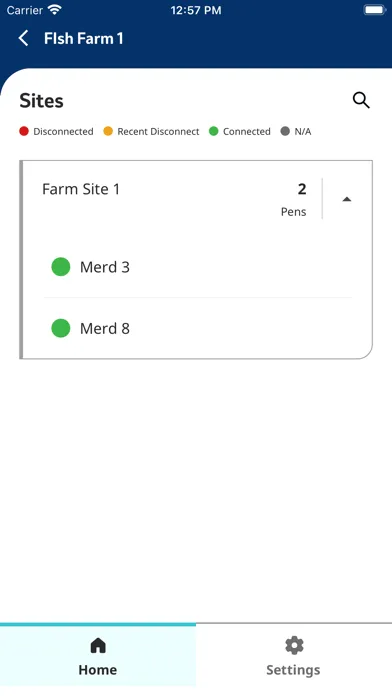Image resolution: width=392 pixels, height=696 pixels.
Task: Tap the Home house icon
Action: tap(98, 645)
